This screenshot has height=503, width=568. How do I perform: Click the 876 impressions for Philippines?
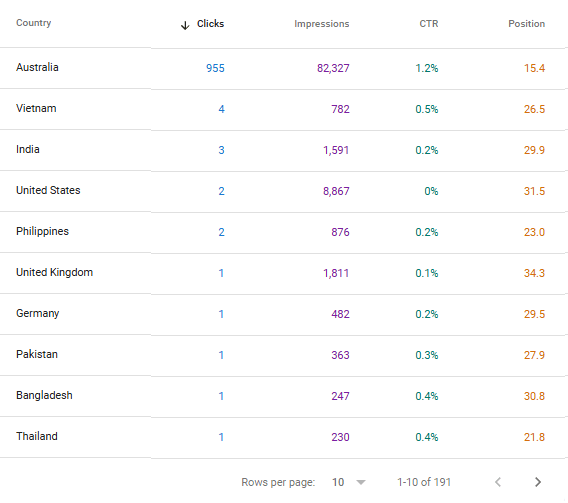click(341, 232)
